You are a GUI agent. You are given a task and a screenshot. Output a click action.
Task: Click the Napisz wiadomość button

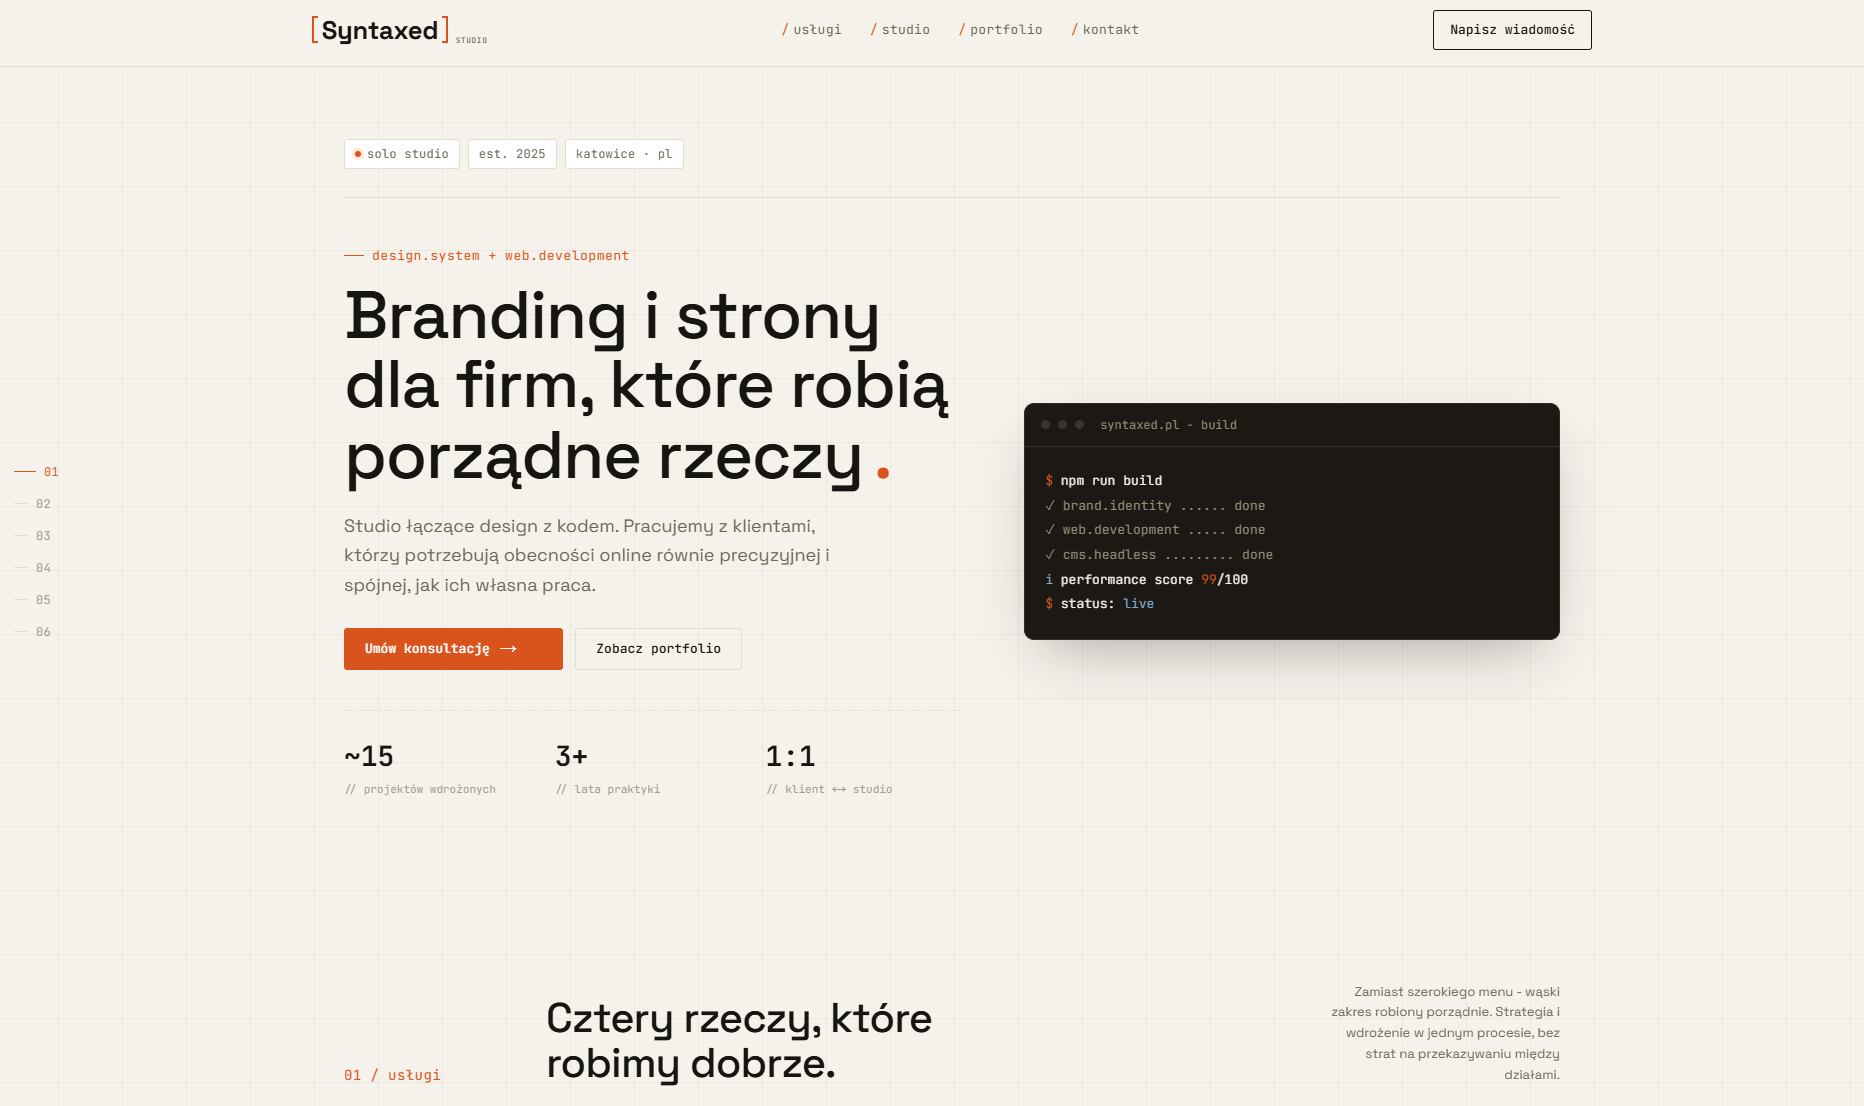pos(1512,30)
